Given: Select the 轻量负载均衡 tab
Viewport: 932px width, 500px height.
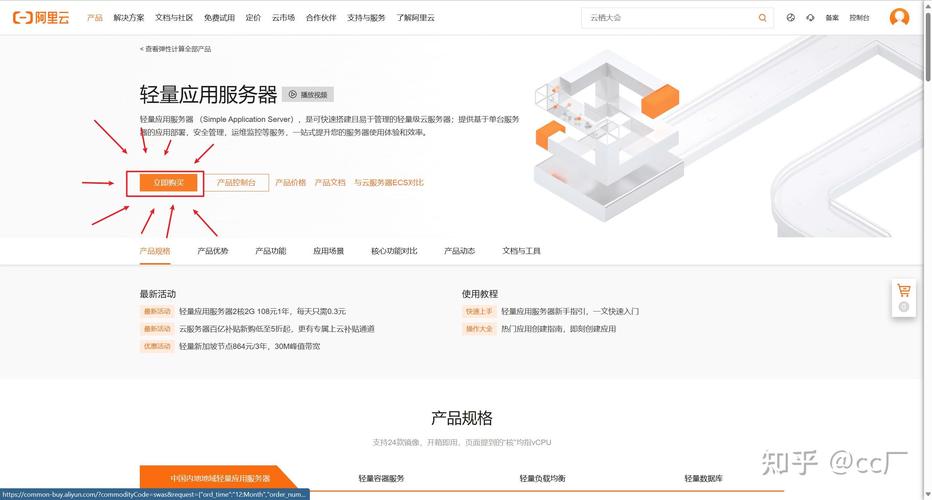Looking at the screenshot, I should 543,478.
